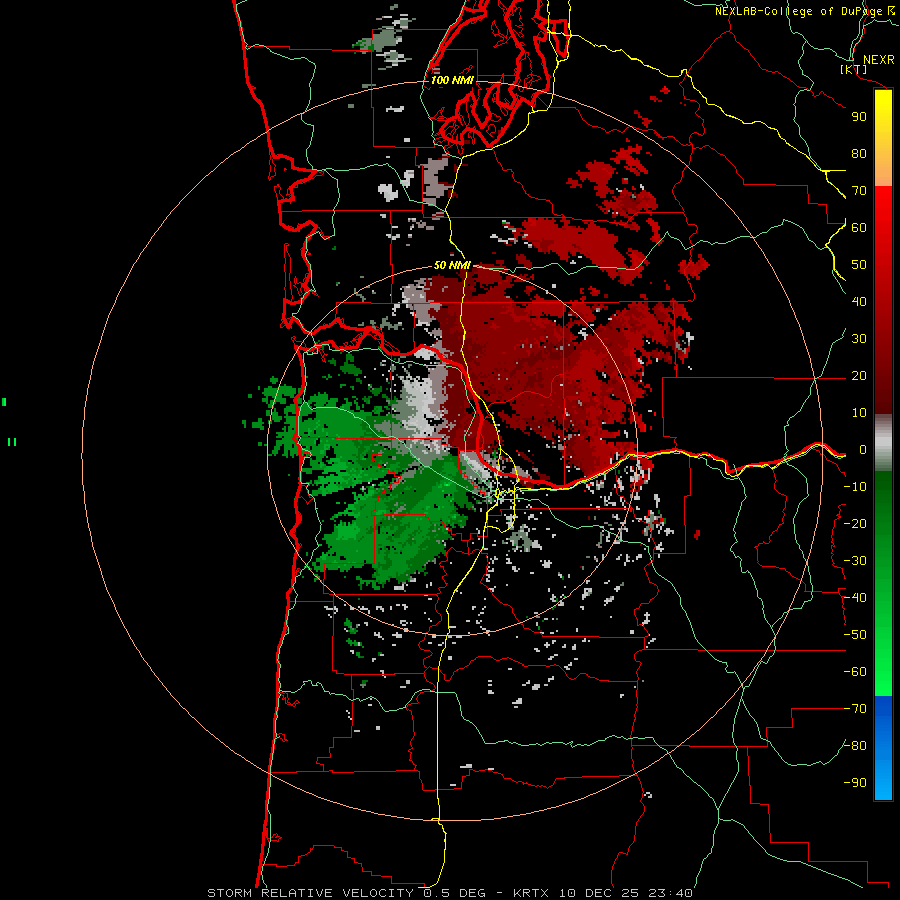Click the NEXR label above the color scale

click(878, 60)
